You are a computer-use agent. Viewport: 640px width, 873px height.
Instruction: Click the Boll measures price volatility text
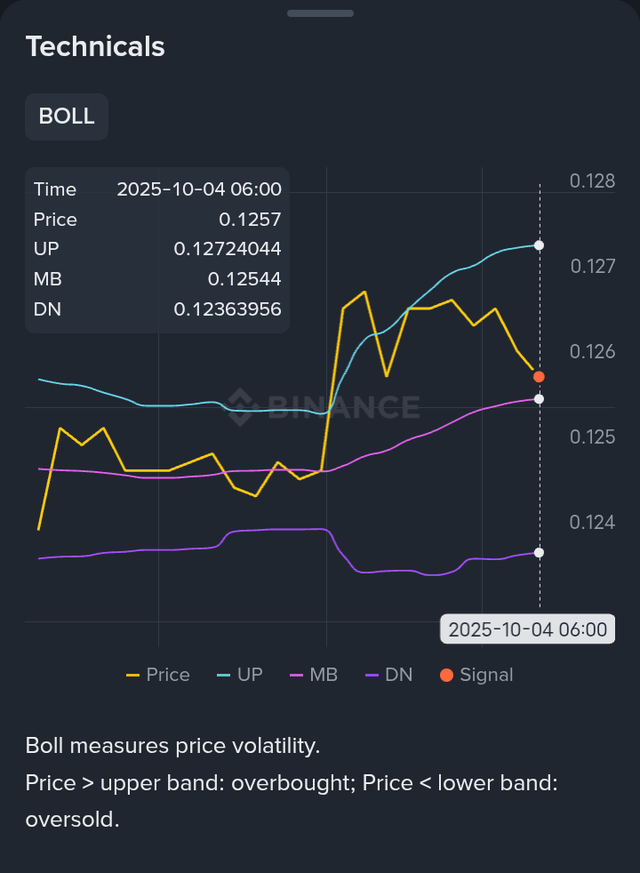(x=172, y=745)
